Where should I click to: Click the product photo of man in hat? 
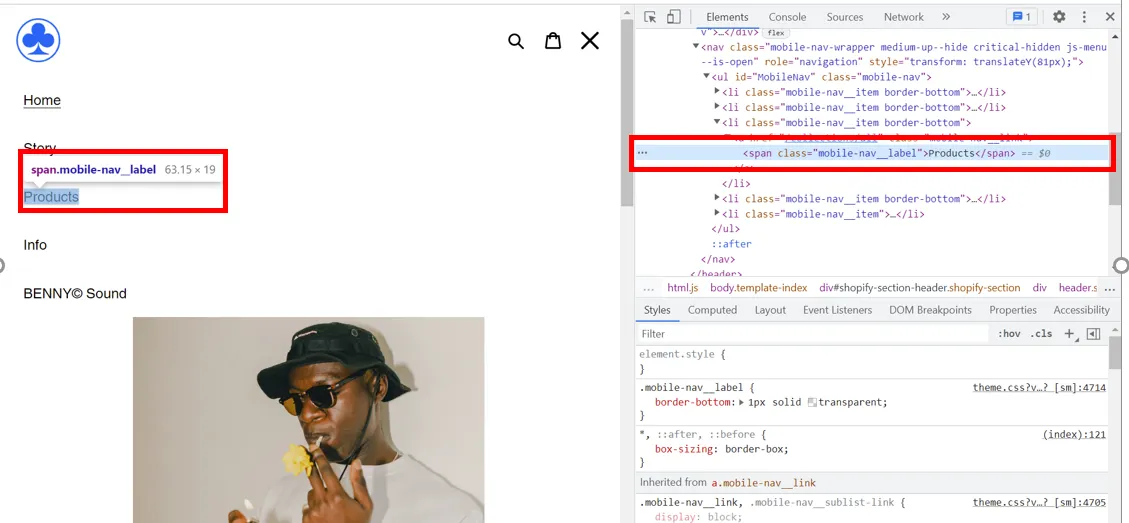[308, 420]
